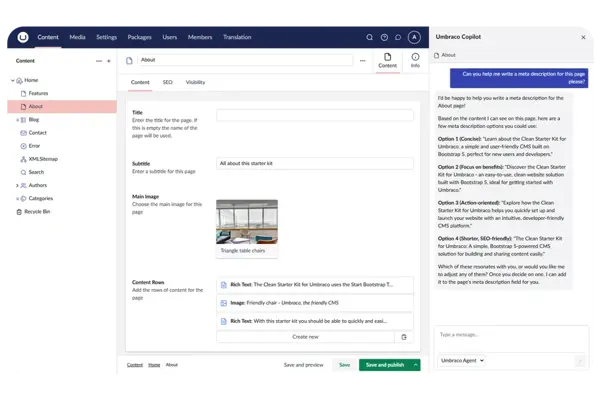Open the search magnifier in header
The image size is (600, 401).
(x=369, y=37)
